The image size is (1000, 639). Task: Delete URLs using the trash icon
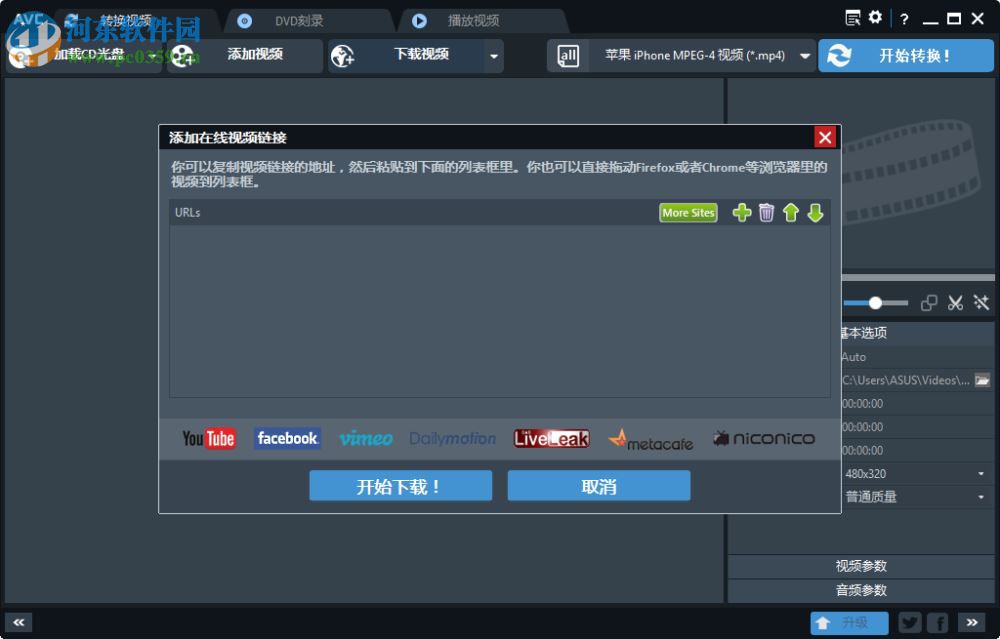click(765, 212)
